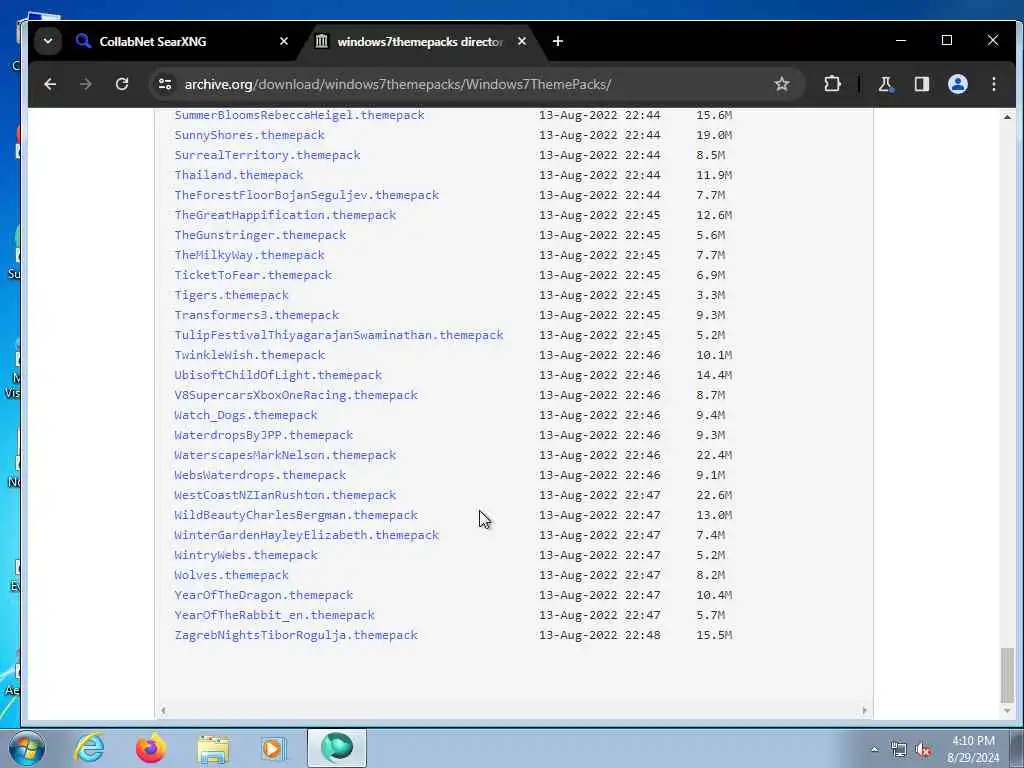Open V8SupercarsXboxOneRacing.themepack

(296, 395)
